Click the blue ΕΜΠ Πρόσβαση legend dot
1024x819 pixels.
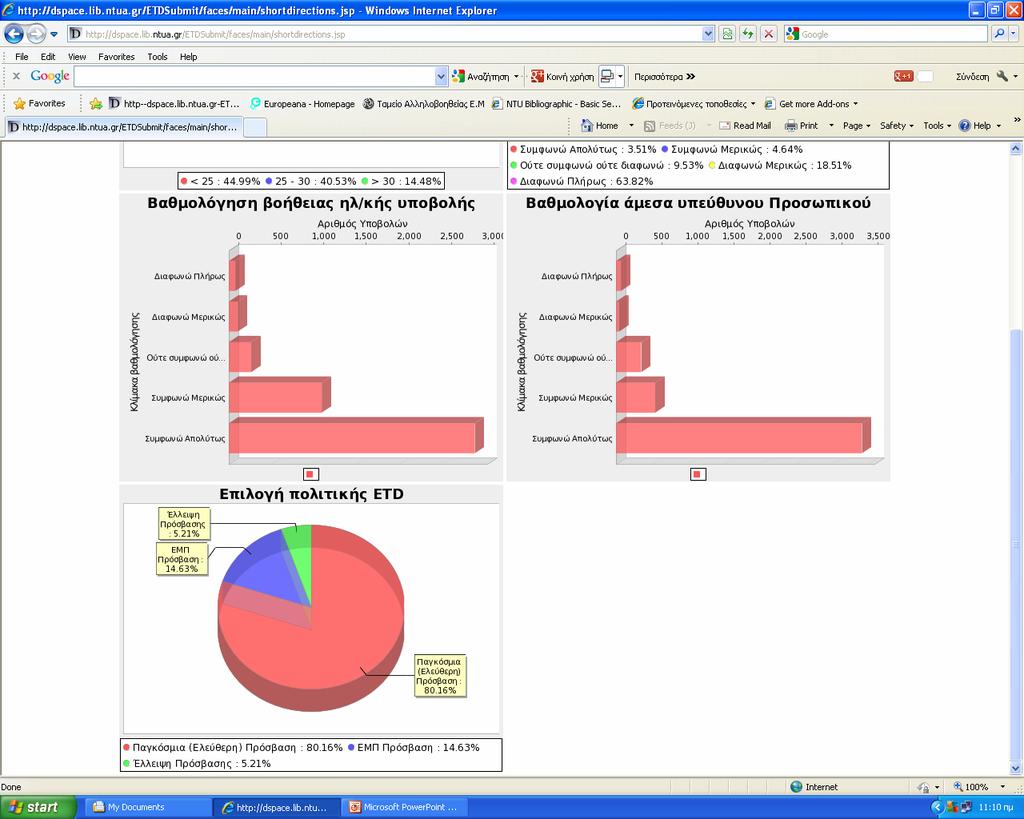pos(352,747)
